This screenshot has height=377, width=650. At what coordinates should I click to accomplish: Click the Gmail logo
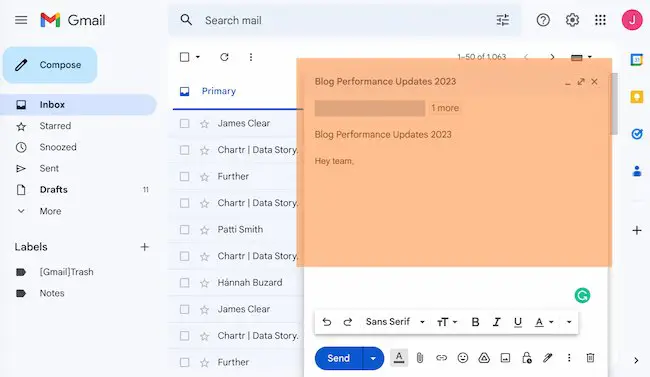73,20
